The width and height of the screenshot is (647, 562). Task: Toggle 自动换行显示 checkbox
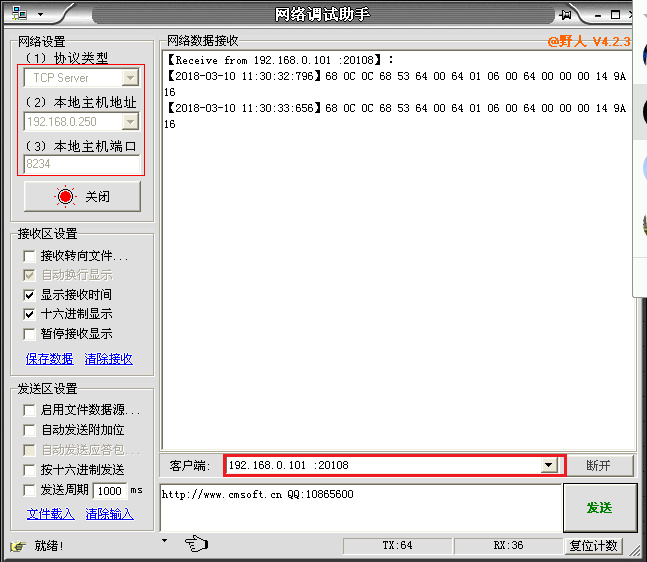point(29,275)
